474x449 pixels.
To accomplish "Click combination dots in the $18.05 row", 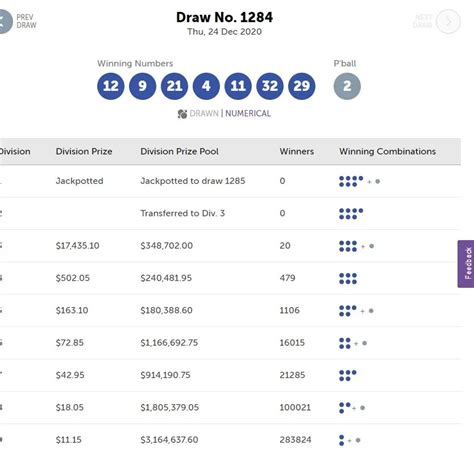I will (352, 408).
